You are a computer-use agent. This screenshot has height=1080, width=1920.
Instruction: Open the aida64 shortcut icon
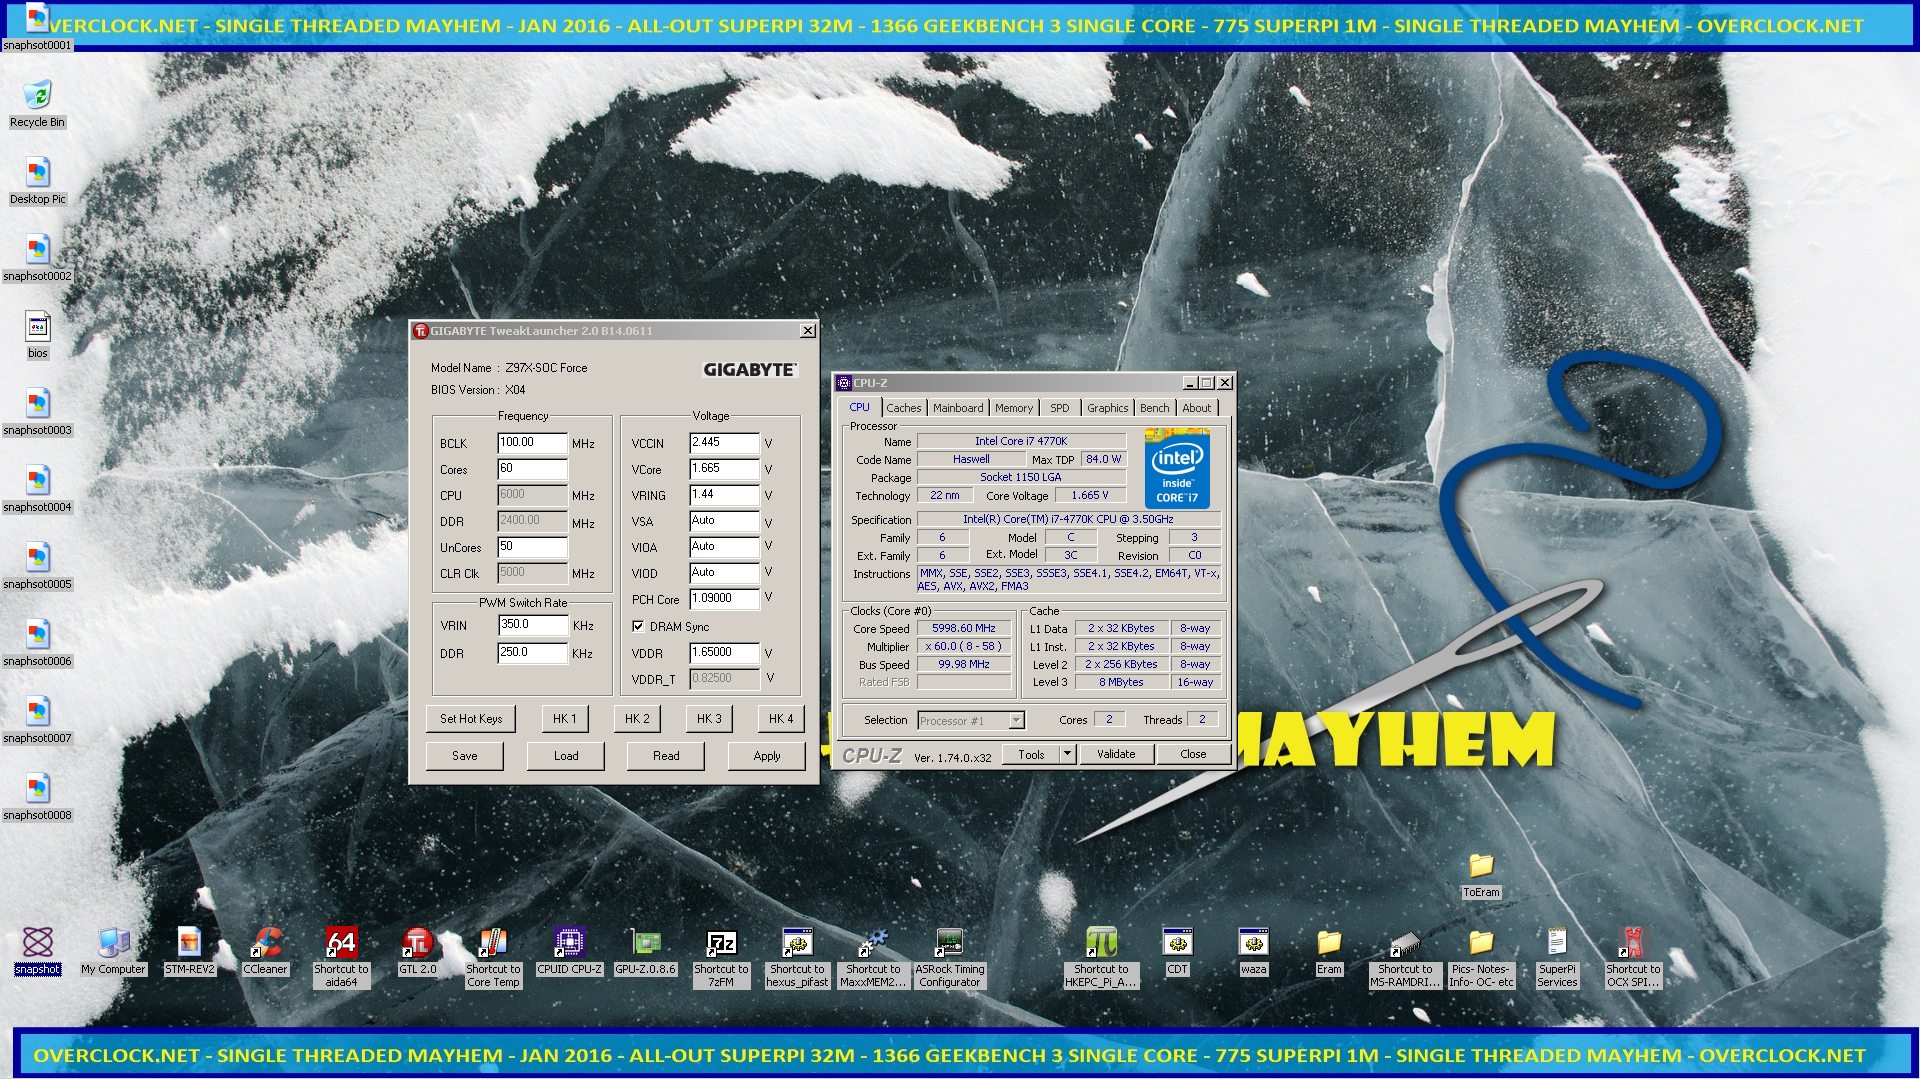(342, 957)
